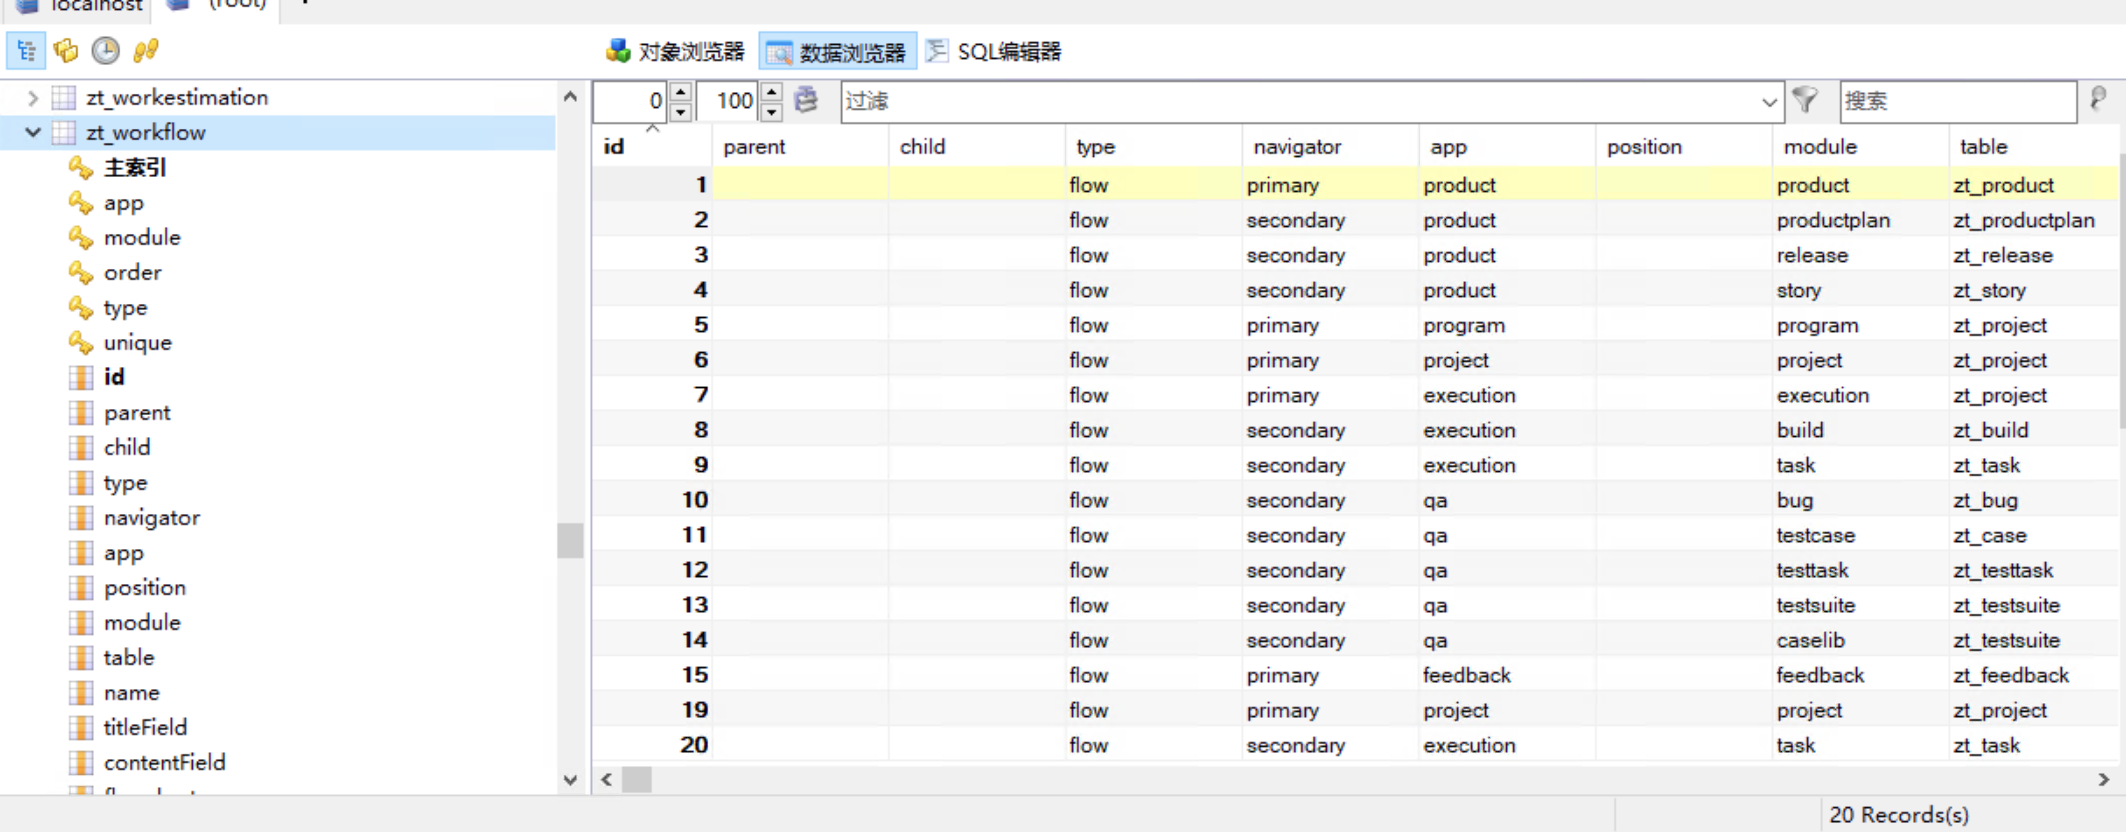Screen dimensions: 2126x832
Task: Click into the 搜索 search field
Action: click(x=1955, y=101)
